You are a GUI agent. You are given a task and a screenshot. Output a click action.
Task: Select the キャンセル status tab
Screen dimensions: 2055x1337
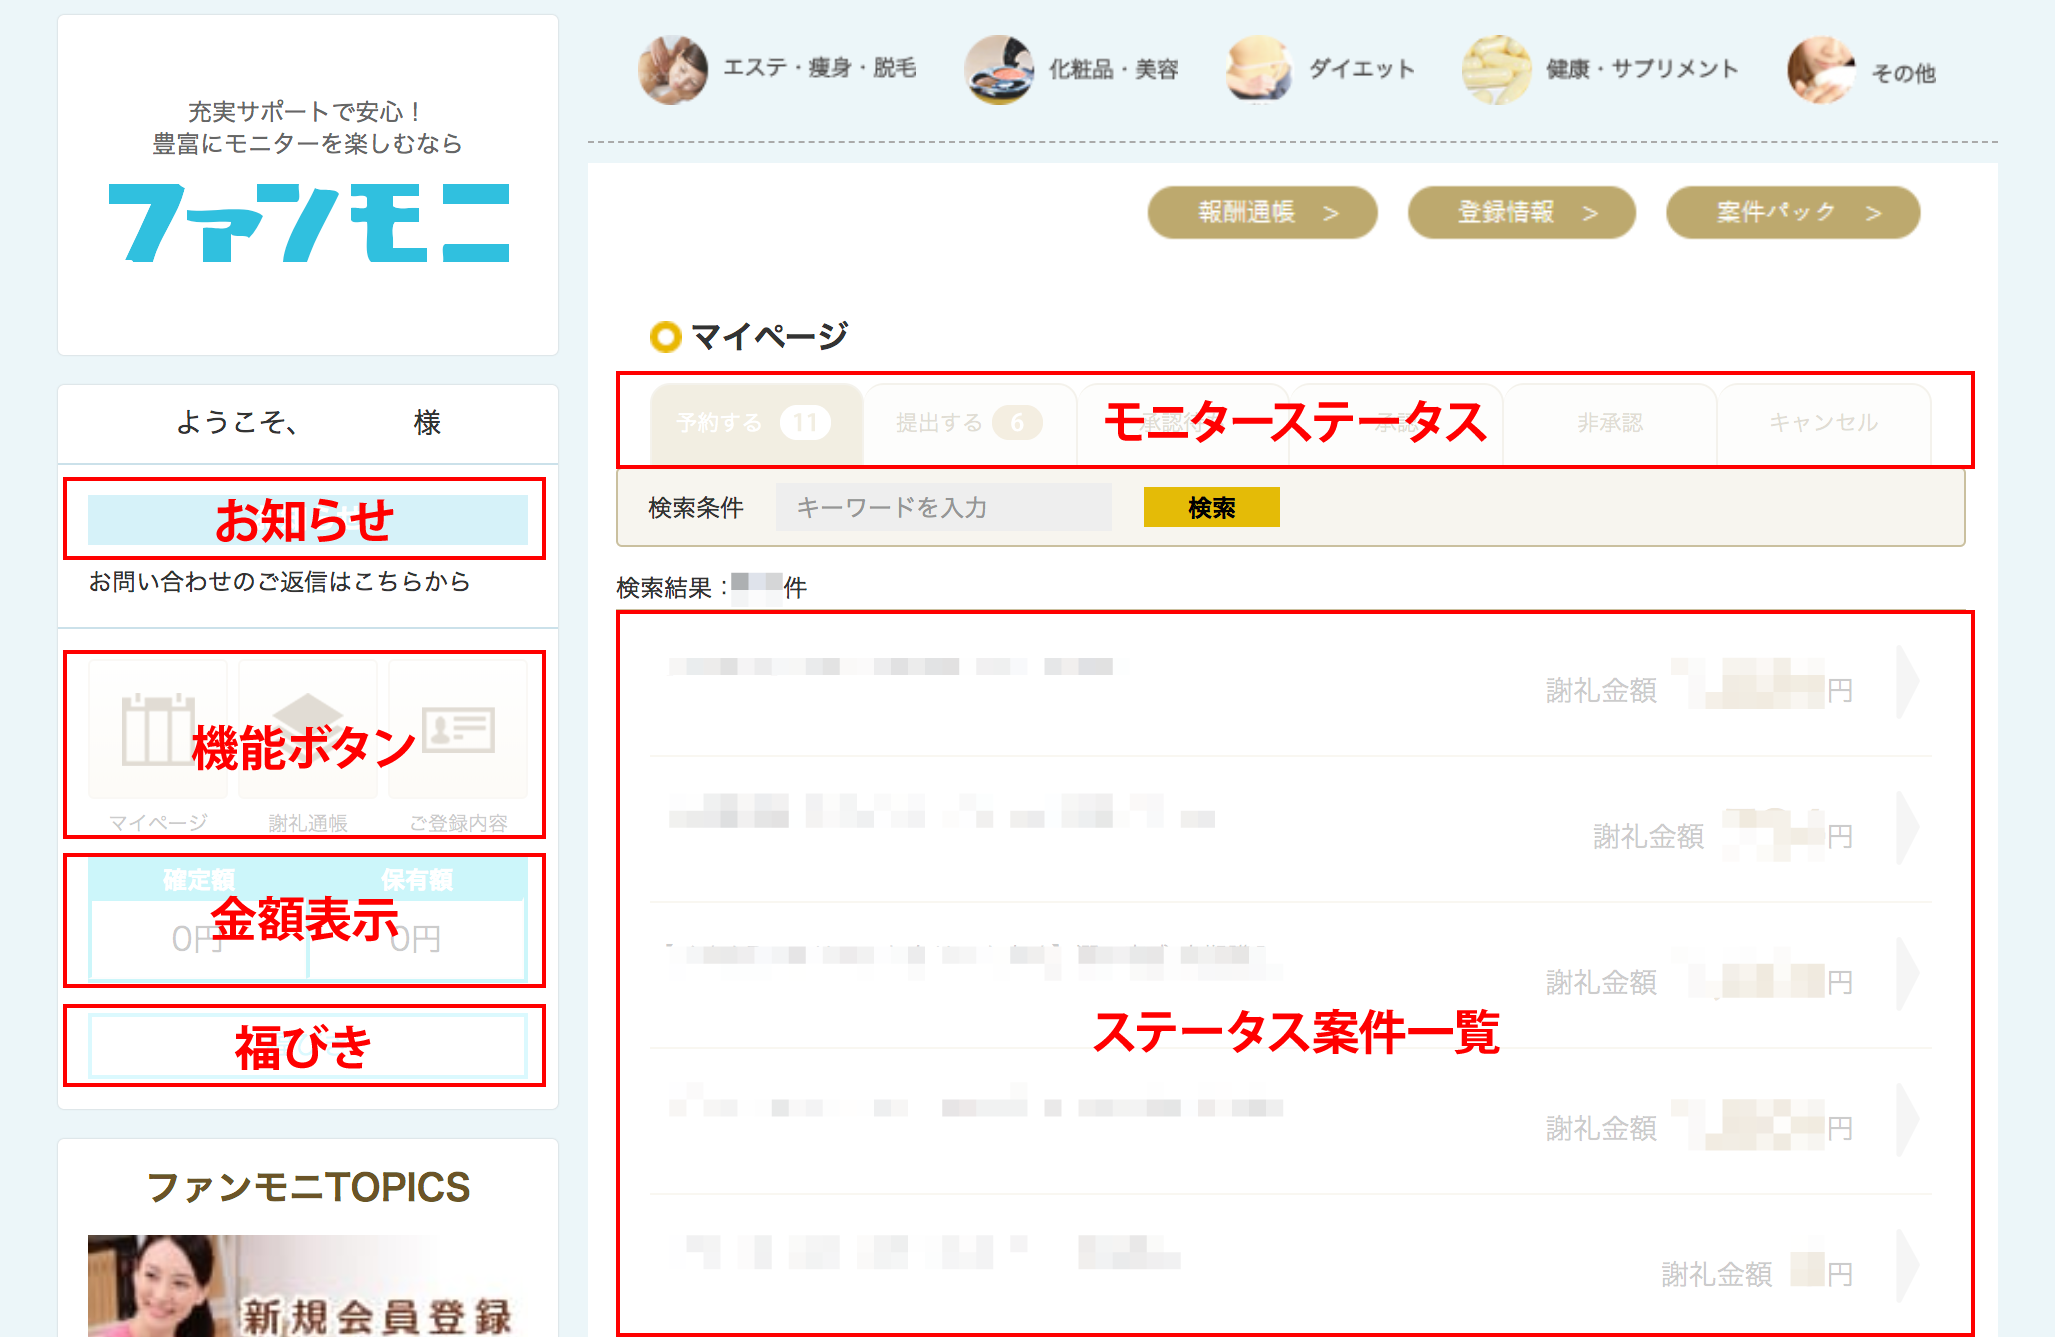point(1823,423)
